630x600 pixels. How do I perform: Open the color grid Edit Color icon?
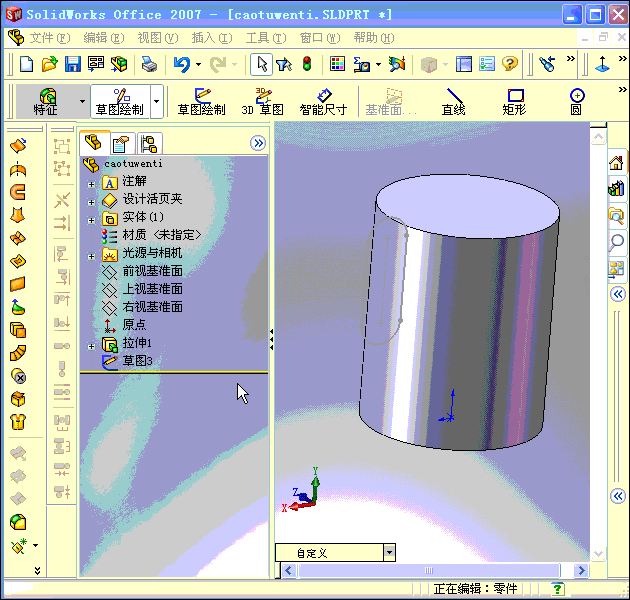click(x=337, y=64)
